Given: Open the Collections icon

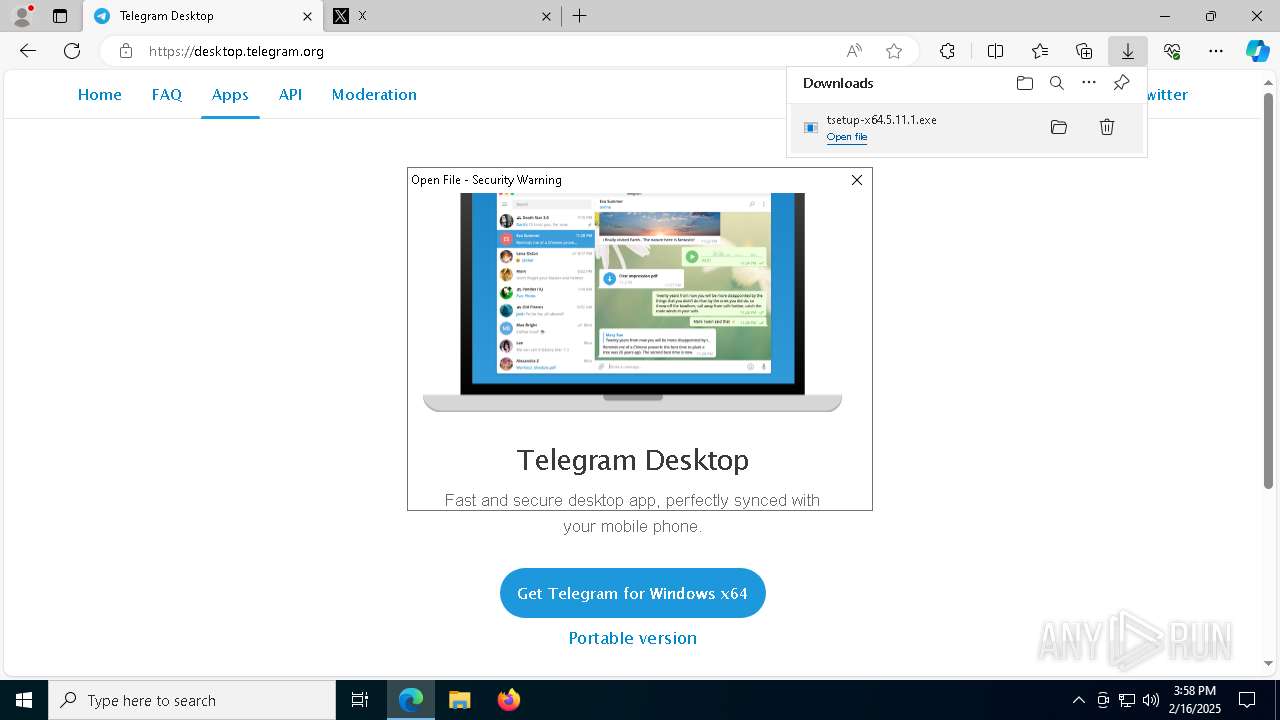Looking at the screenshot, I should point(1084,51).
